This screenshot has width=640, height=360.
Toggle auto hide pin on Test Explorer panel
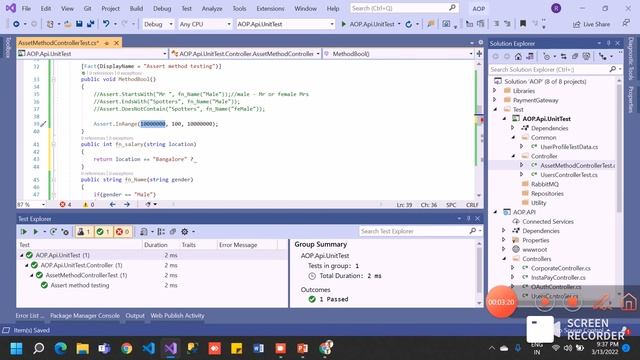point(468,218)
